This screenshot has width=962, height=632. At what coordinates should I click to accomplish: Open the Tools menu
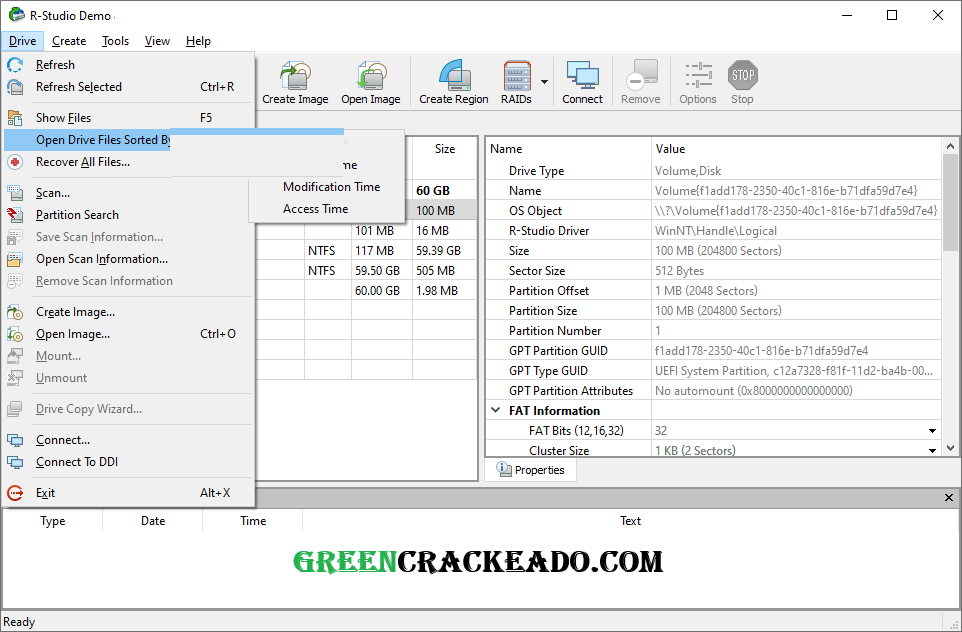click(115, 41)
